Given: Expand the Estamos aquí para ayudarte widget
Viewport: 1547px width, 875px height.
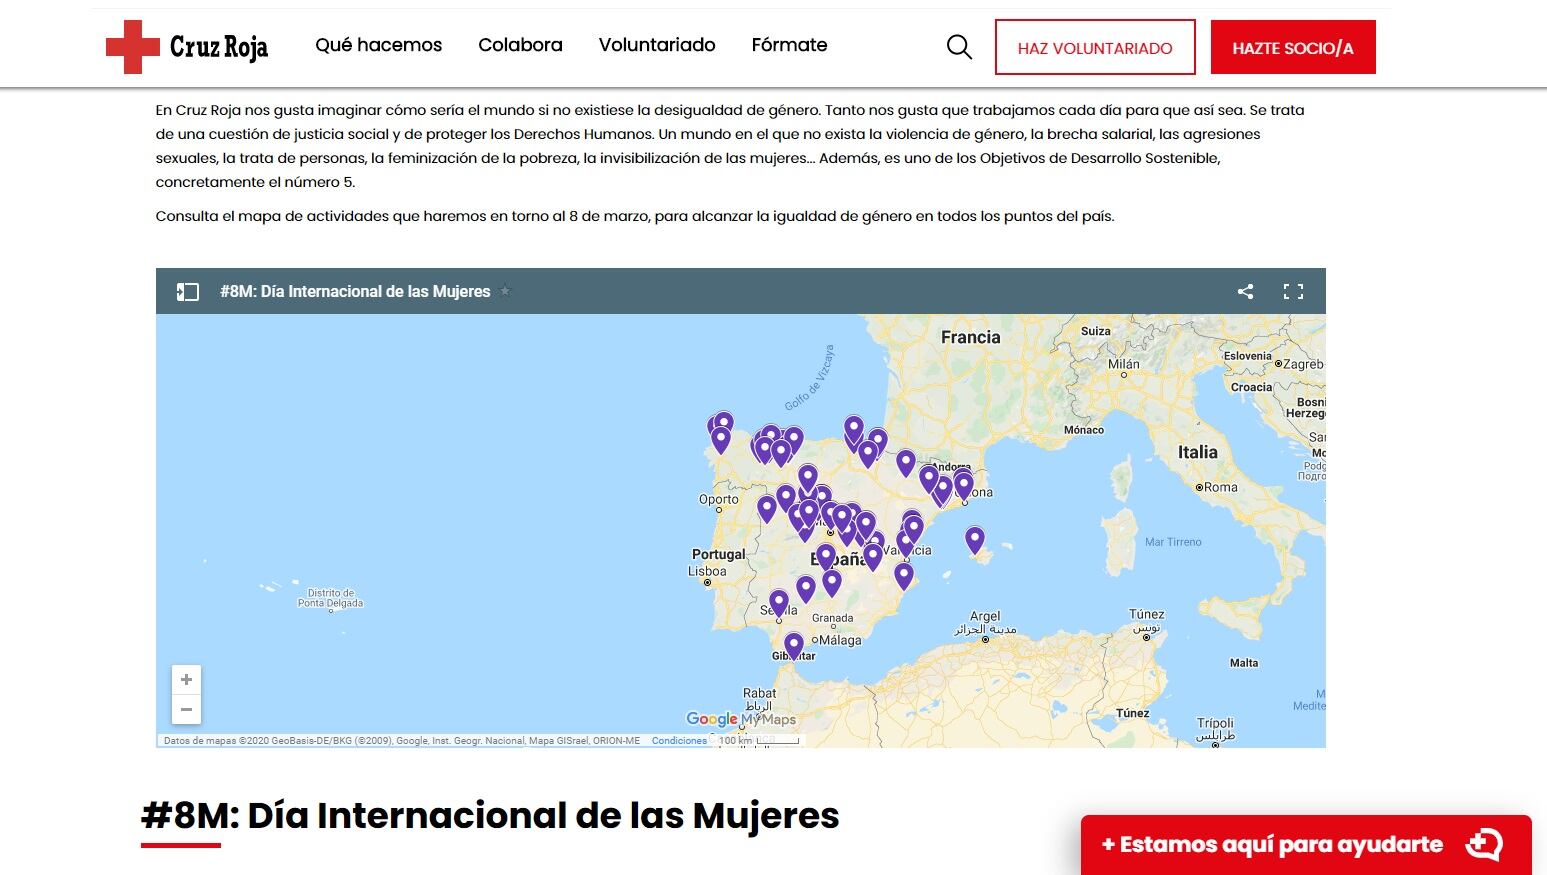Looking at the screenshot, I should [1271, 845].
